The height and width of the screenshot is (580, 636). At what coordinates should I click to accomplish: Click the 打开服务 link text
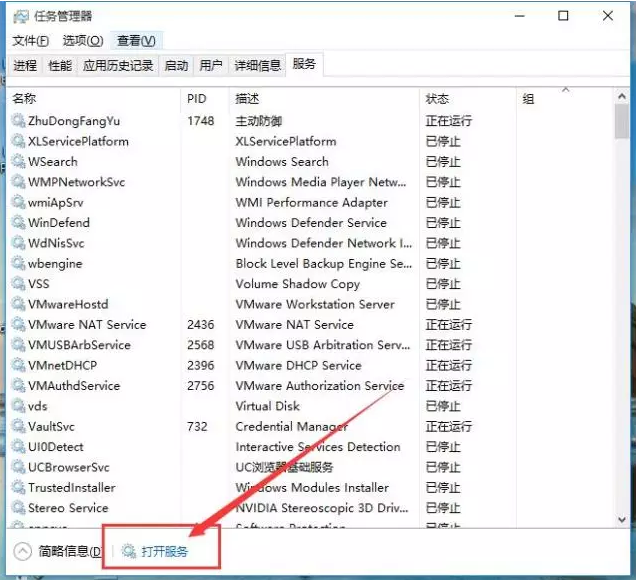pyautogui.click(x=165, y=552)
